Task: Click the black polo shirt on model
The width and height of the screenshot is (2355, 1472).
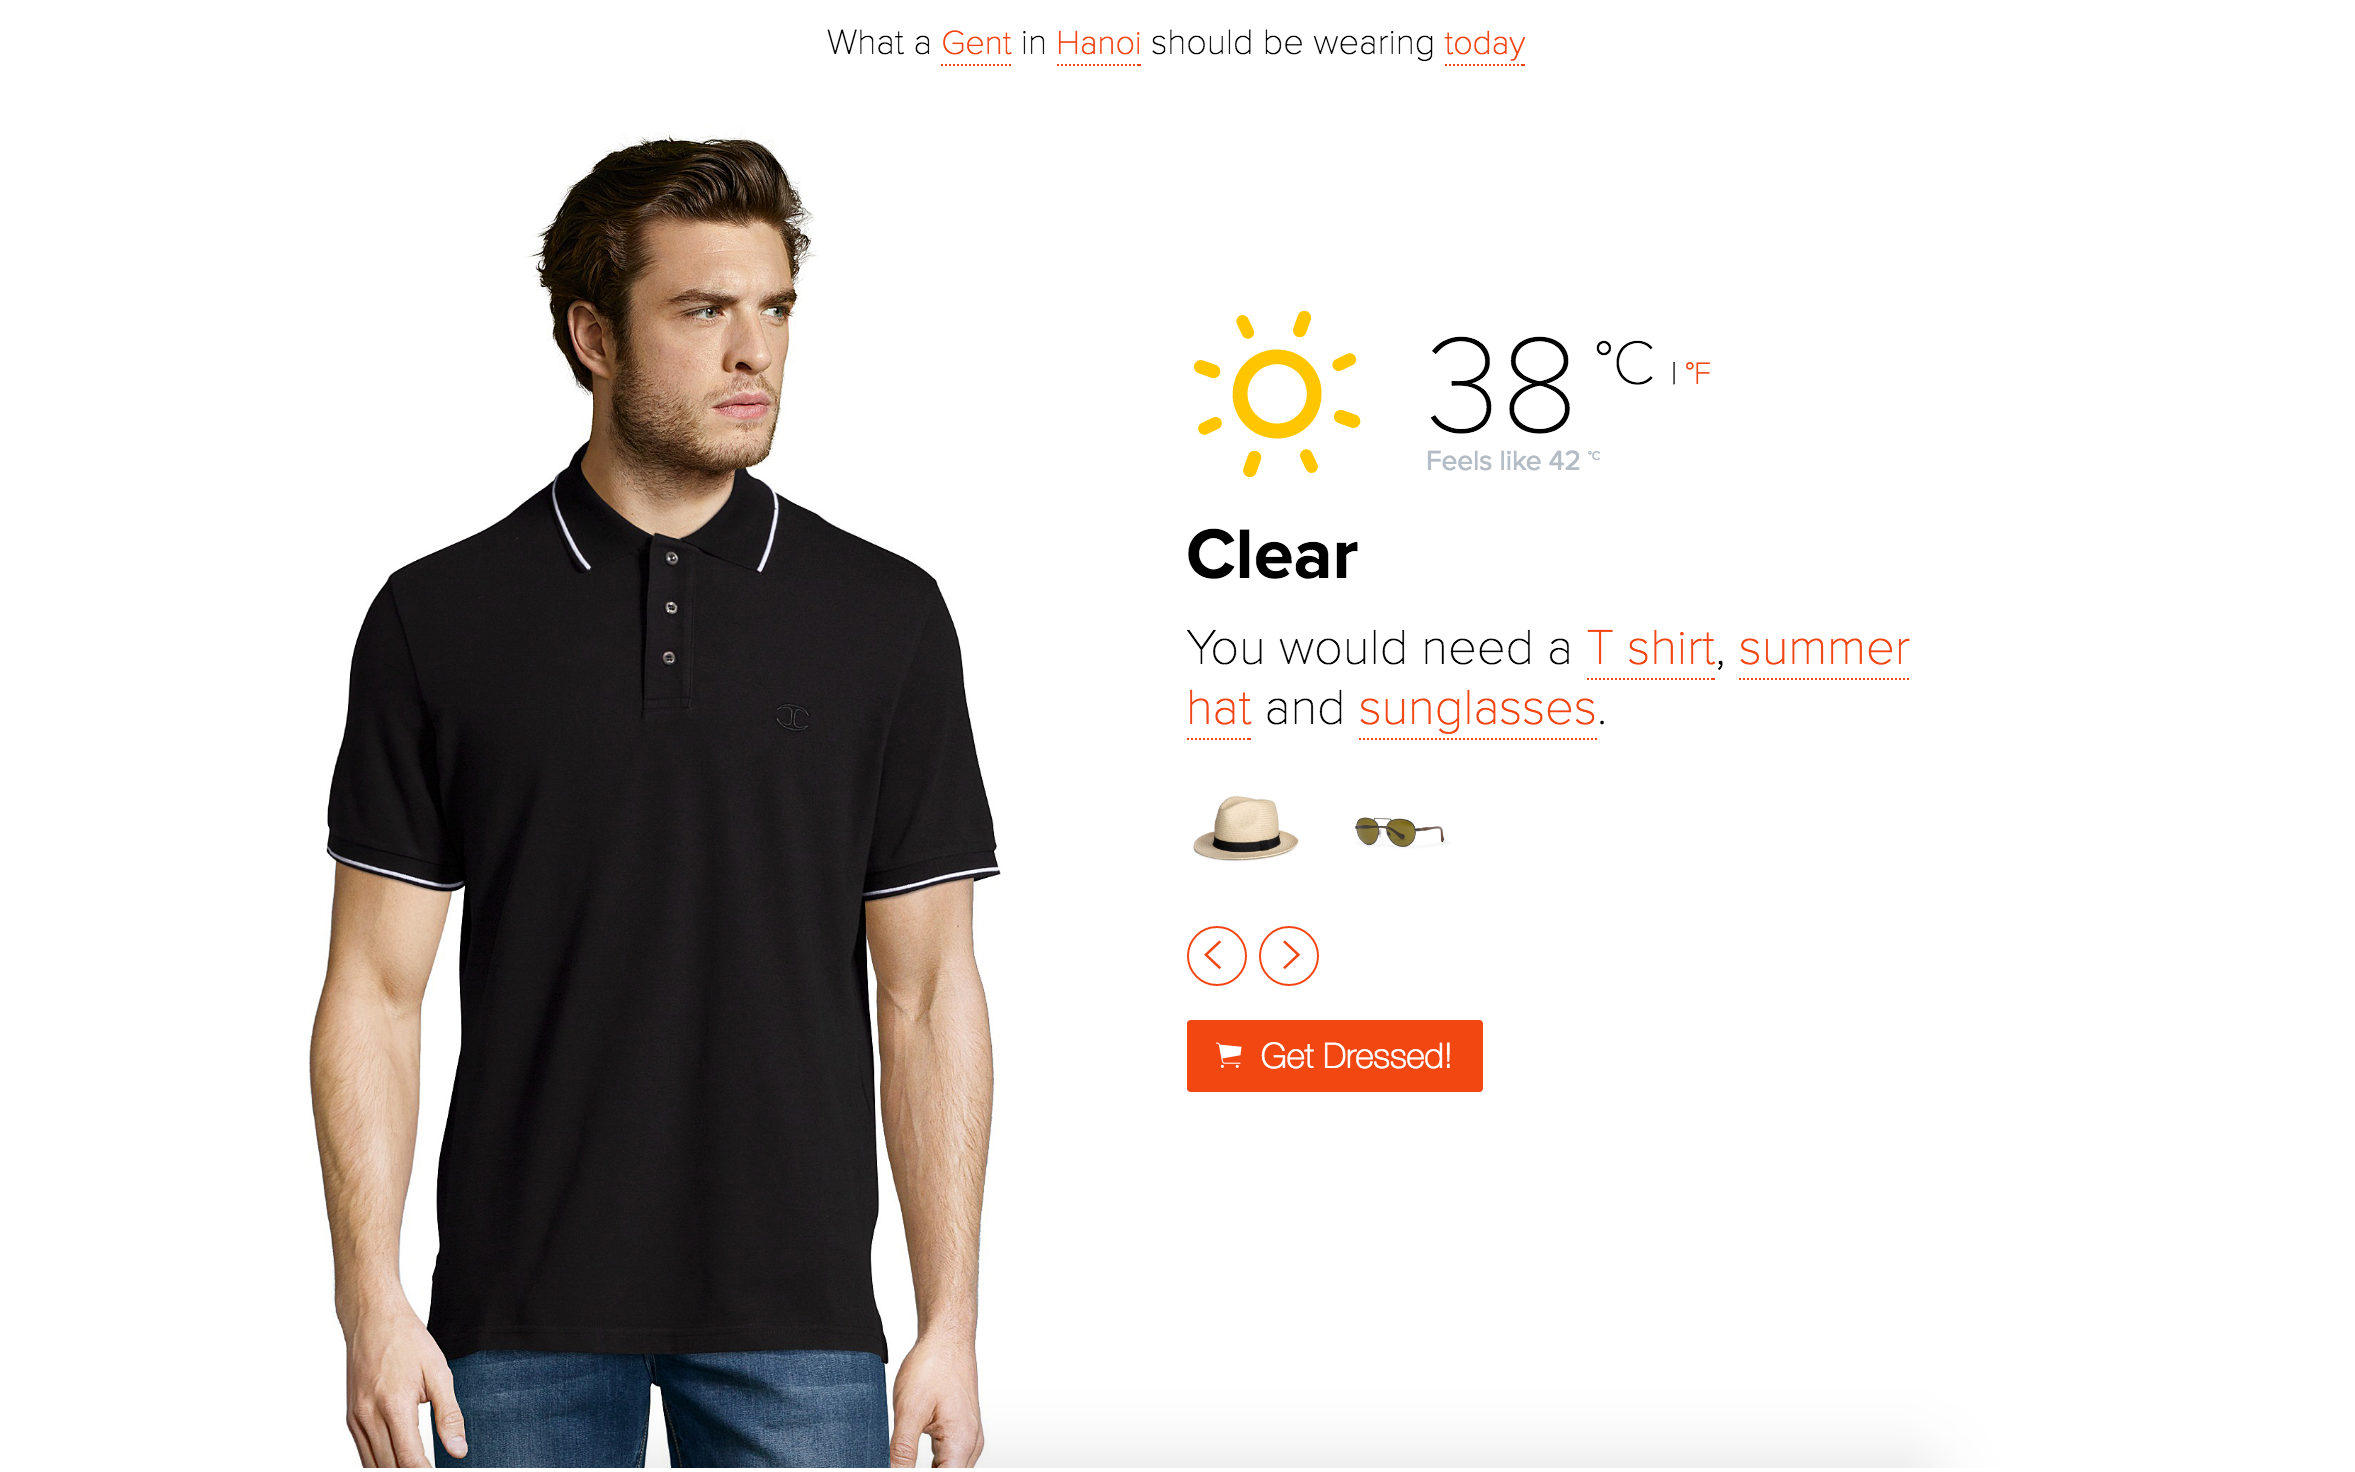Action: [x=662, y=900]
